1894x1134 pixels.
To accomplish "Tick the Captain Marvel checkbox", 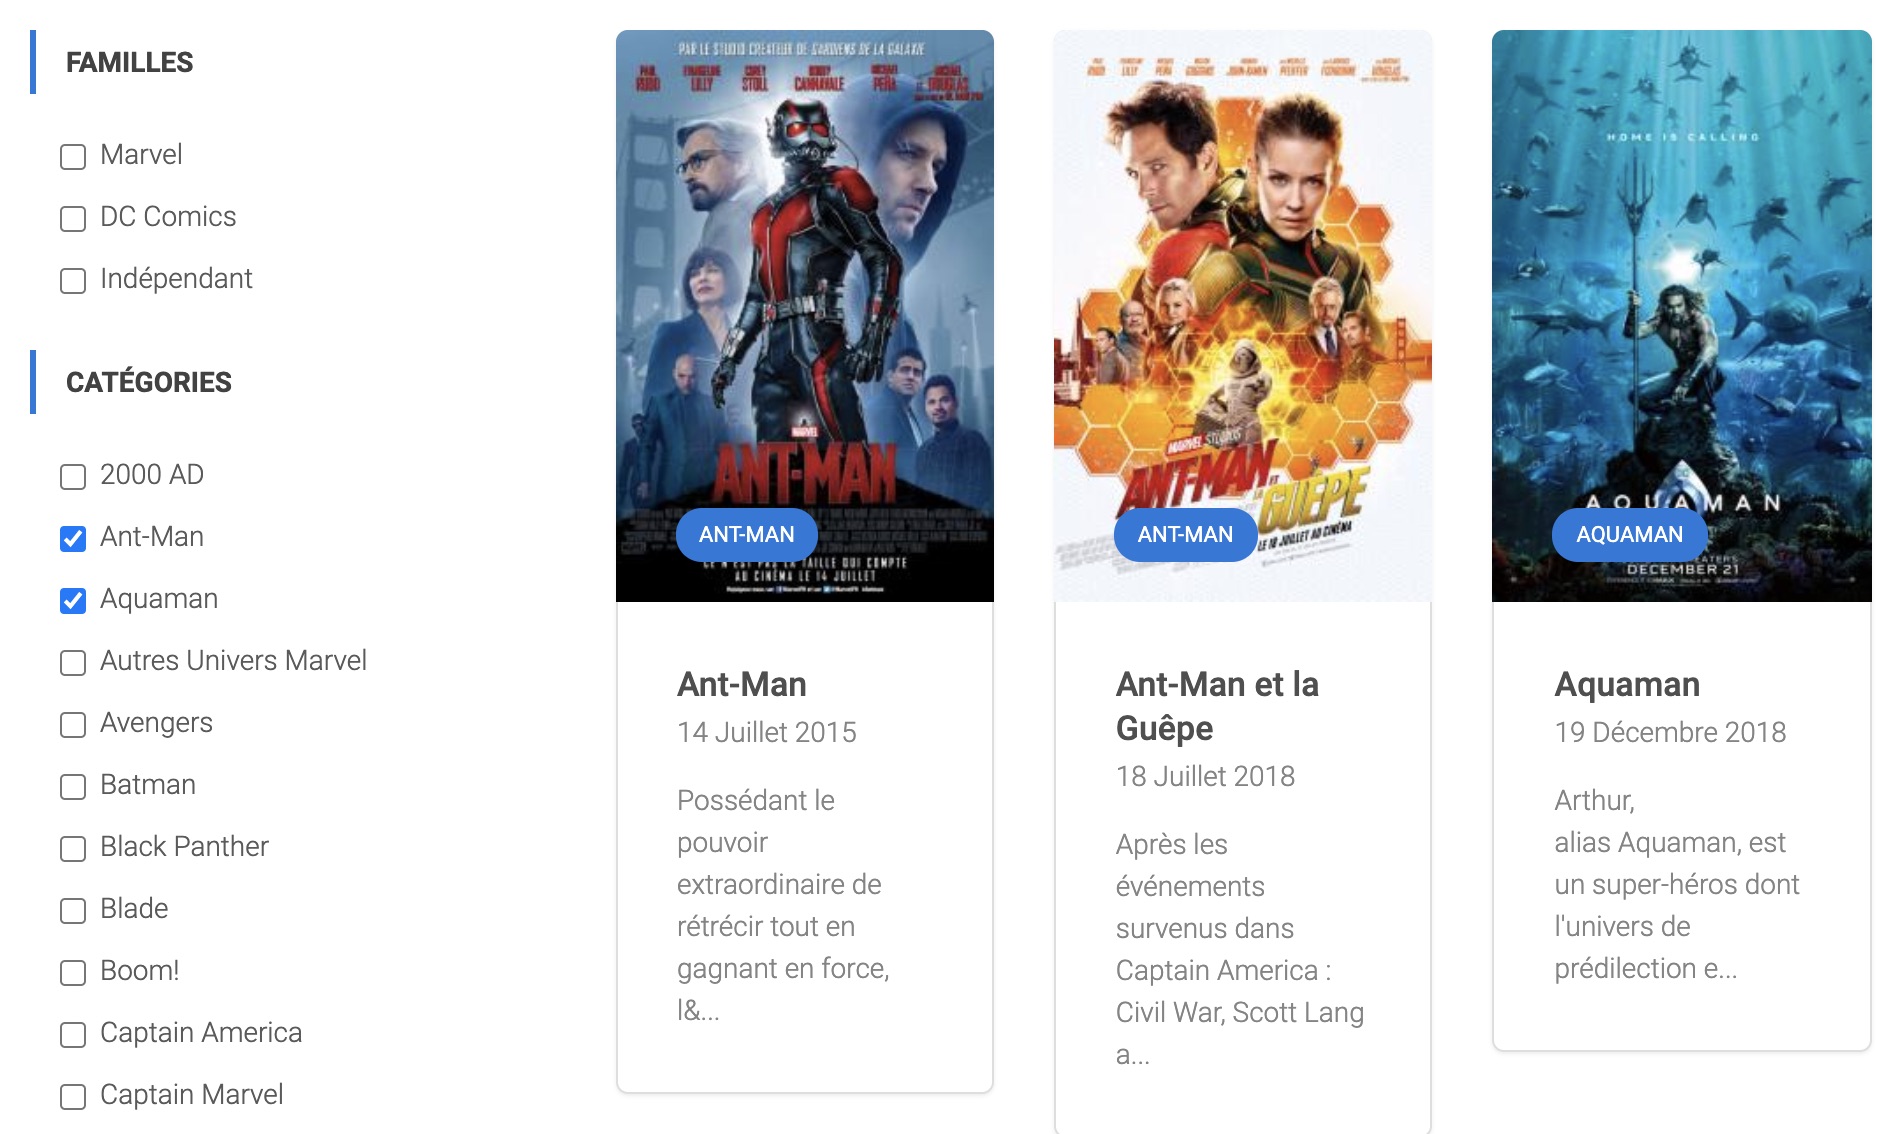I will [73, 1097].
